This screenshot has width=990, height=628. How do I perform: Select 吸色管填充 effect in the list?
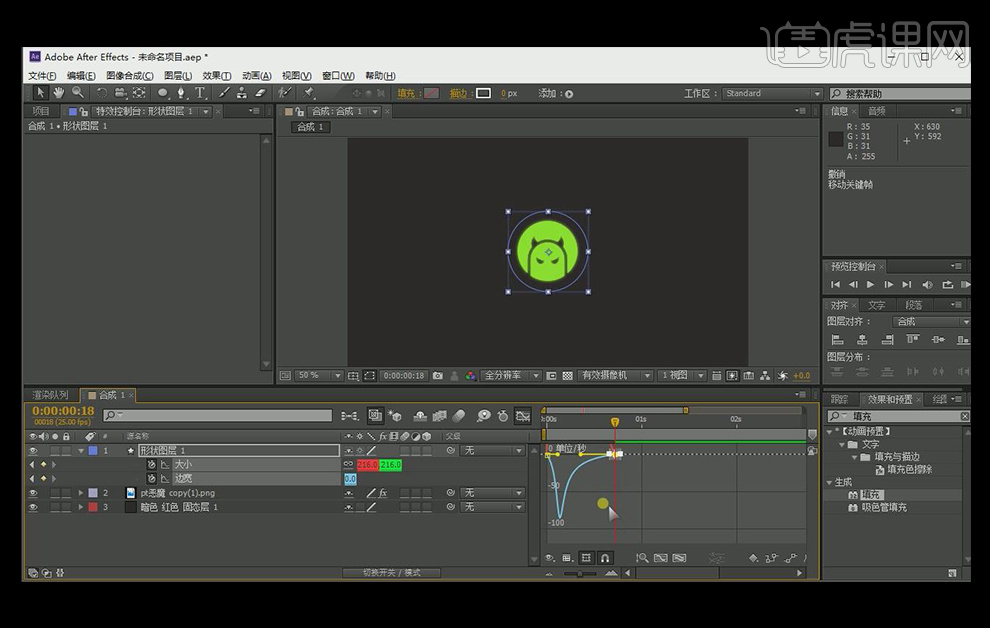coord(884,508)
